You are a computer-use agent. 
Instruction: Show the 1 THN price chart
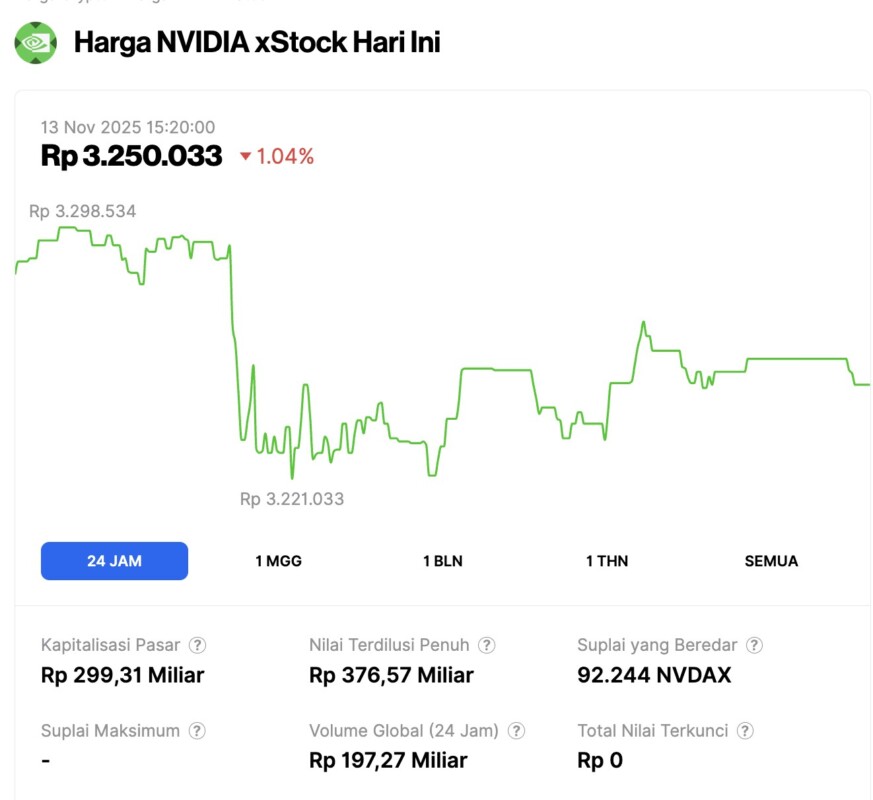[607, 561]
